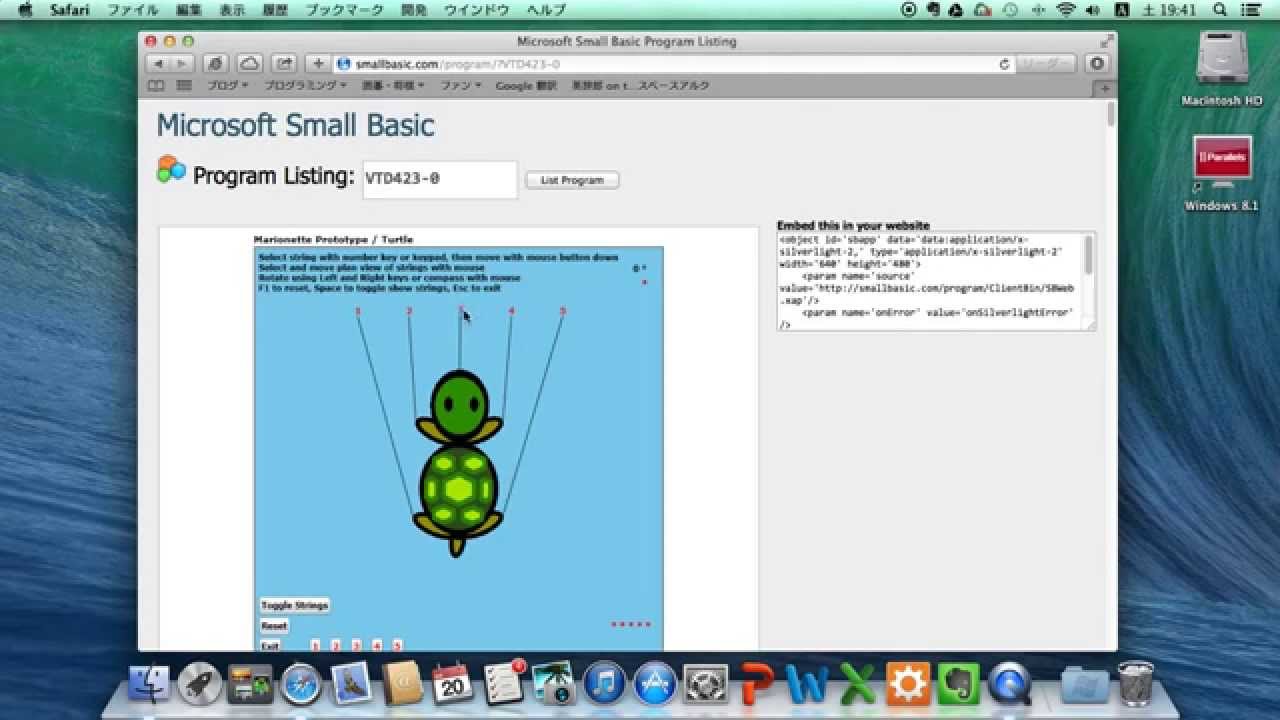
Task: Open Mission Control in the Dock
Action: coord(250,684)
